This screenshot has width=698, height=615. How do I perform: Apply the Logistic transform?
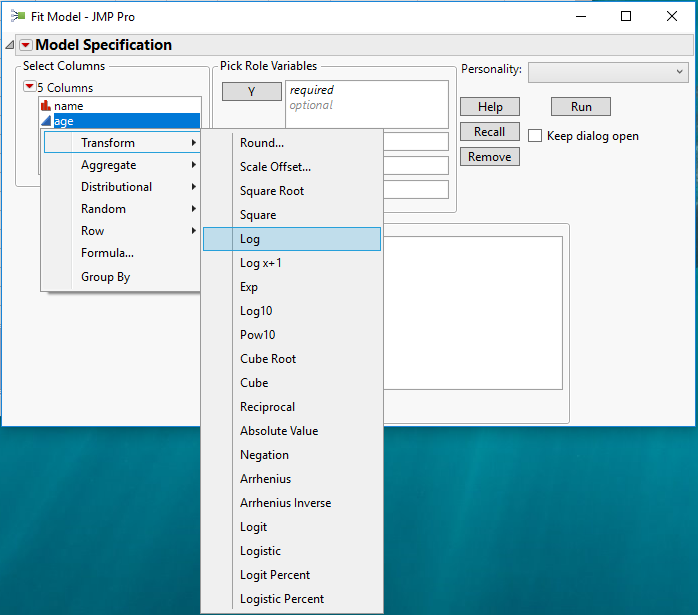(292, 551)
